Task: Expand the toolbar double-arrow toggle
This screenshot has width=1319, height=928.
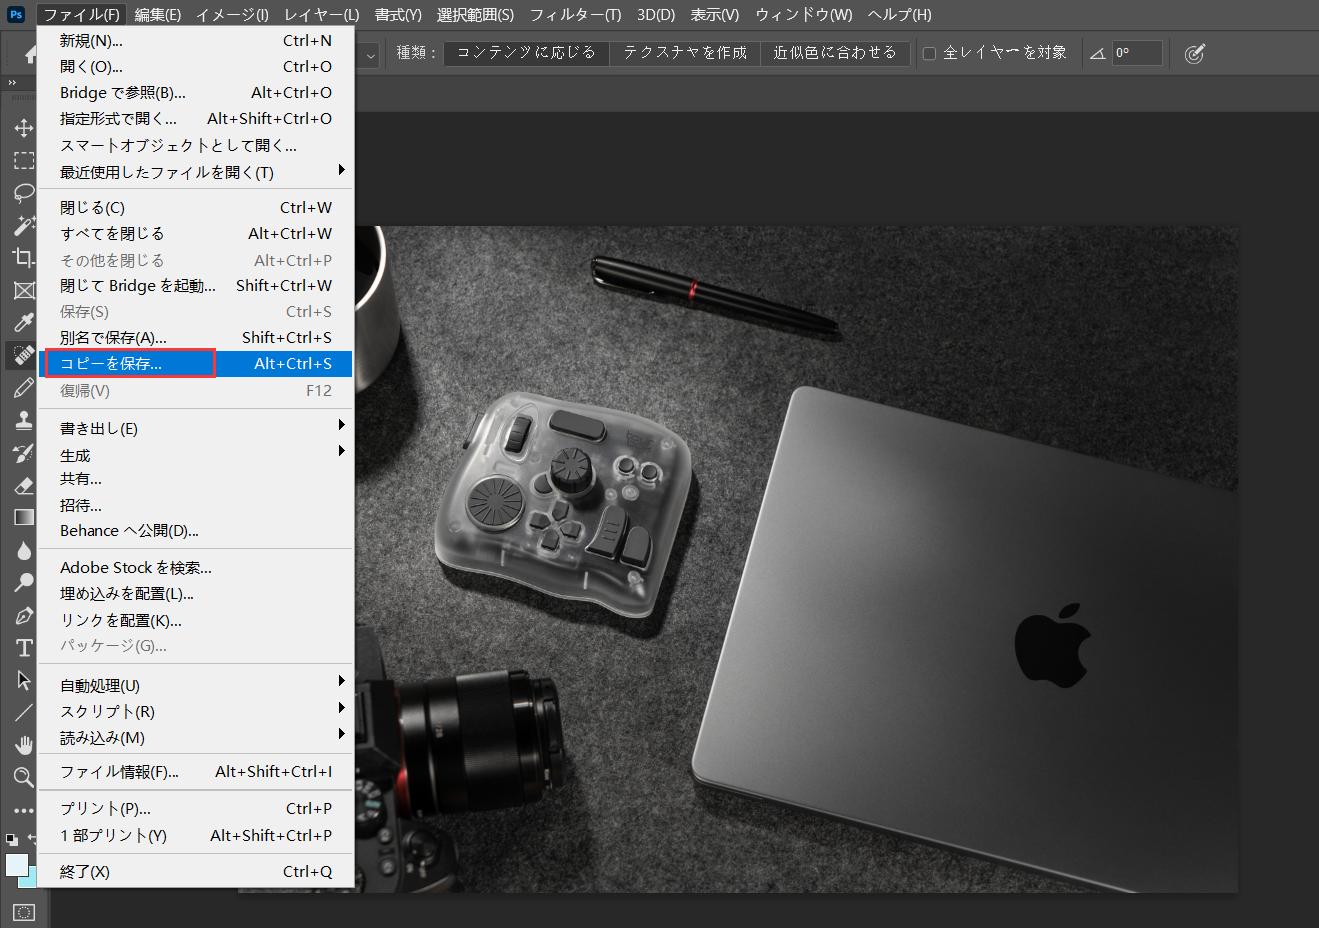Action: (12, 83)
